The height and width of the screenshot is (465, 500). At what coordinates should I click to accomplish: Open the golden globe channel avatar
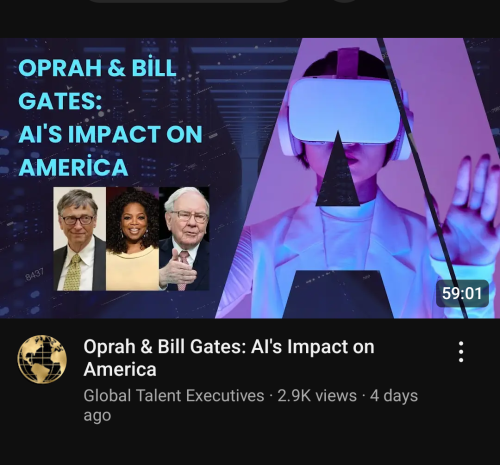coord(42,359)
